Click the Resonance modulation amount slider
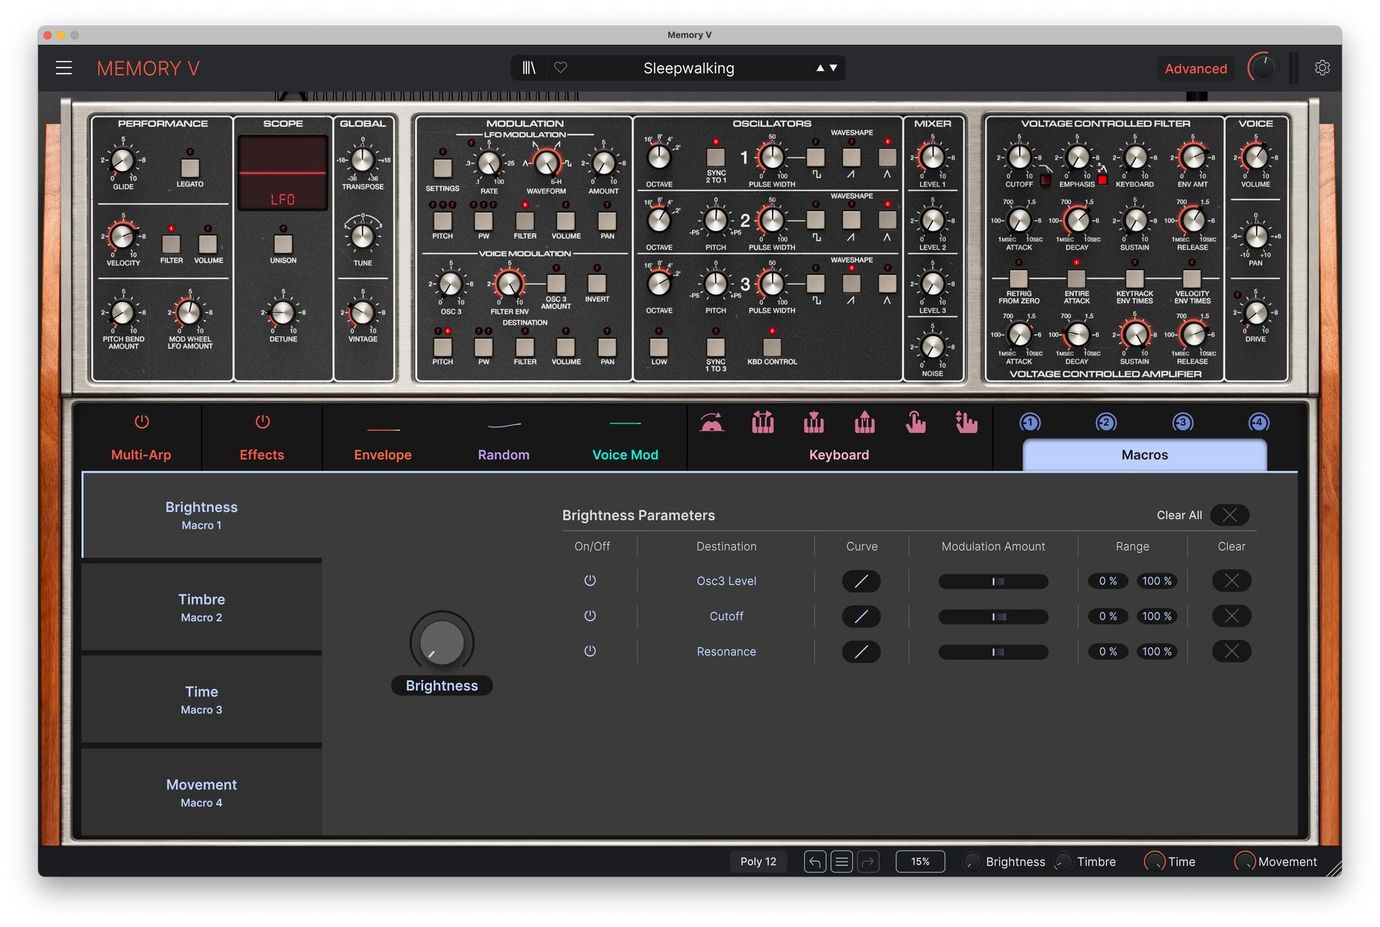The height and width of the screenshot is (927, 1380). (993, 652)
